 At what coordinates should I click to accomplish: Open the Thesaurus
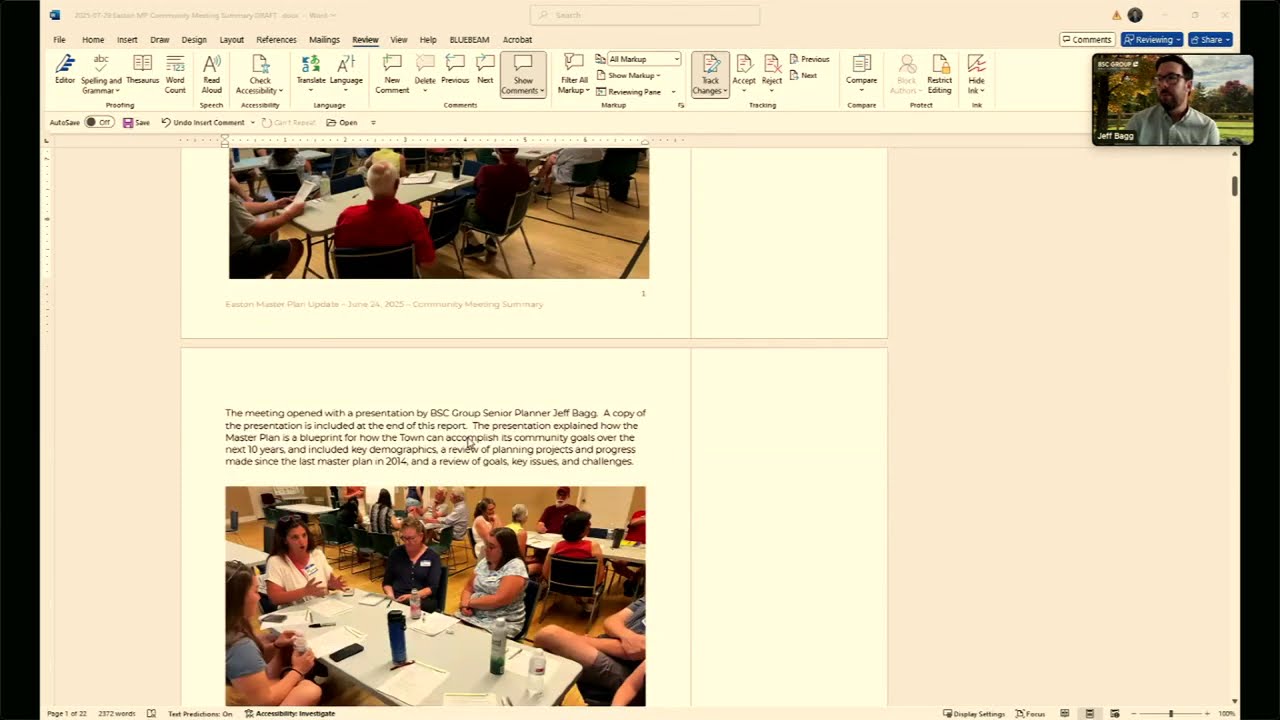click(x=143, y=72)
